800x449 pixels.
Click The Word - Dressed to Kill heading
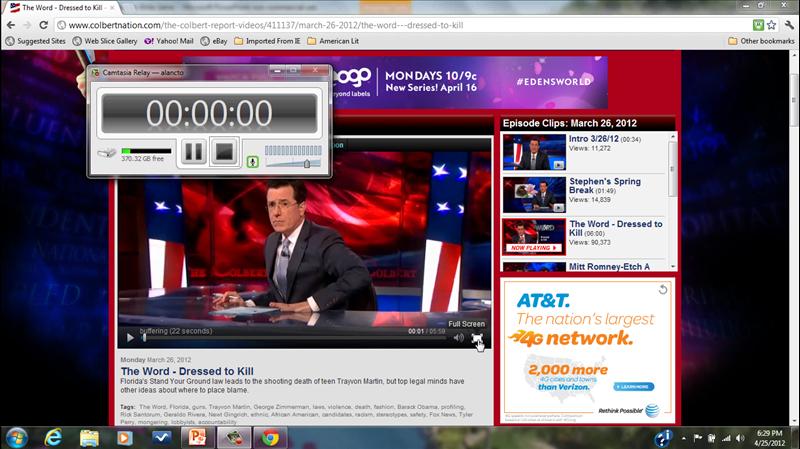click(x=187, y=371)
